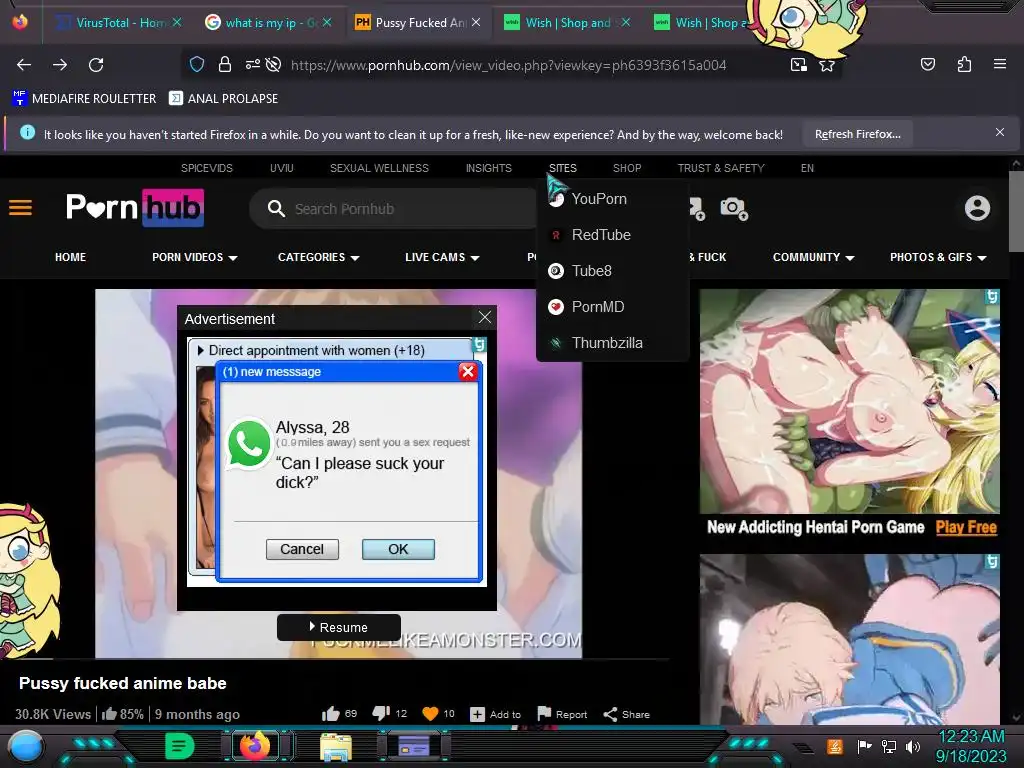
Task: Open picture-in-picture icon in the address bar
Action: tap(798, 64)
